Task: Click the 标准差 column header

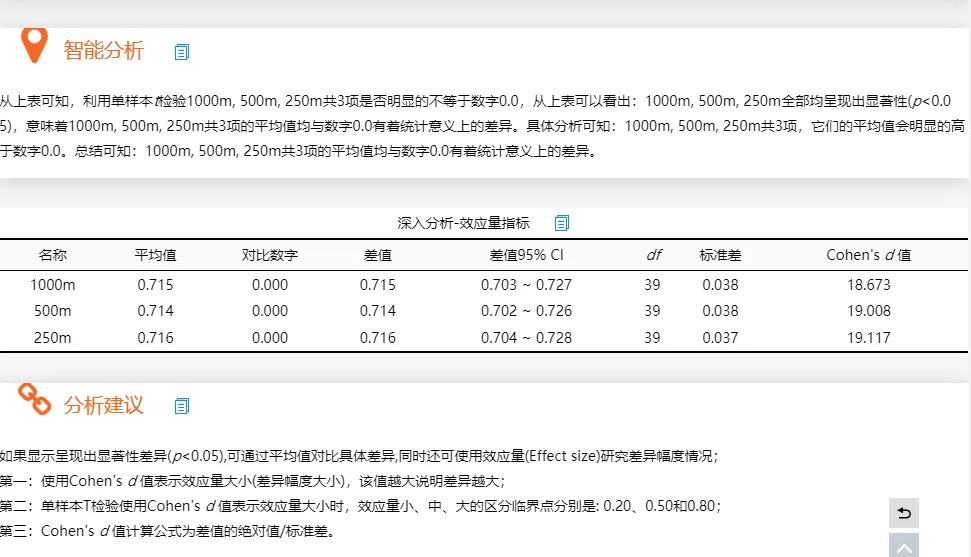Action: [x=720, y=255]
